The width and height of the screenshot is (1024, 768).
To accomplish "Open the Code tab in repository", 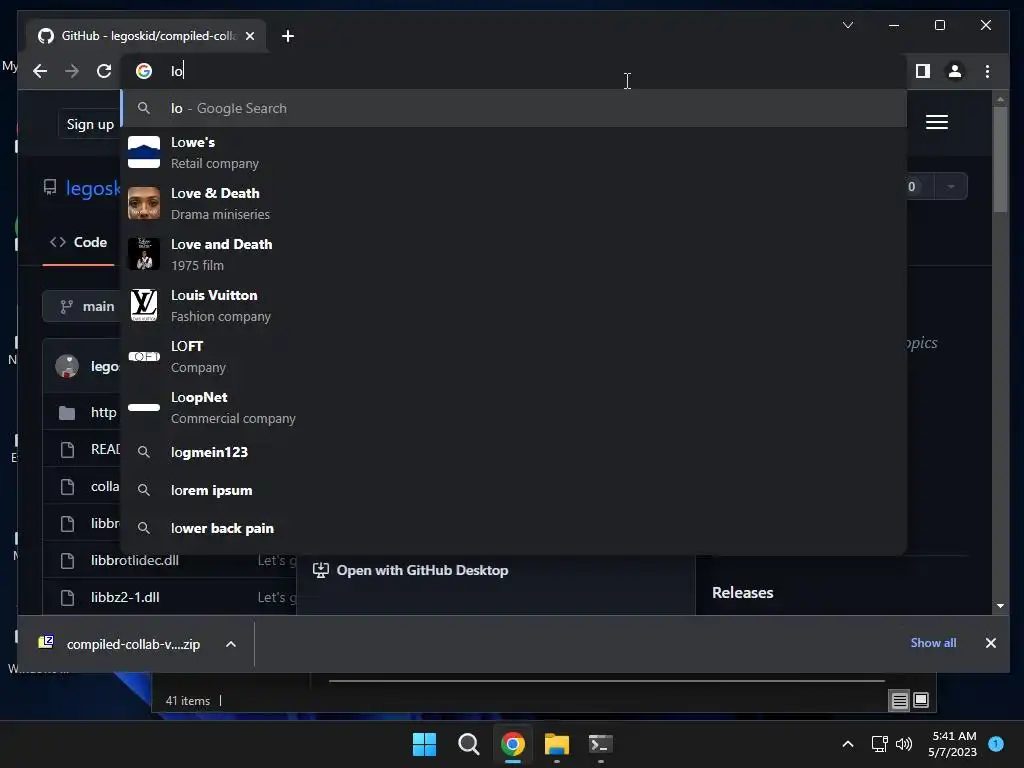I will pyautogui.click(x=78, y=242).
